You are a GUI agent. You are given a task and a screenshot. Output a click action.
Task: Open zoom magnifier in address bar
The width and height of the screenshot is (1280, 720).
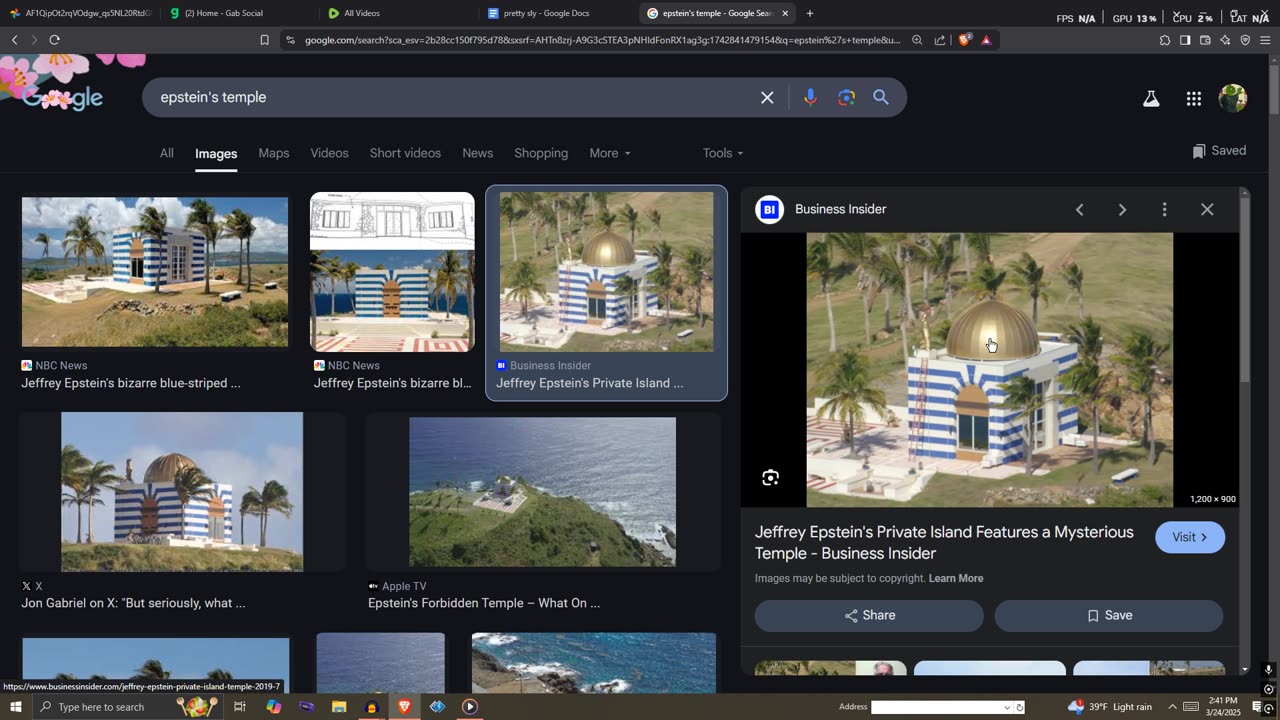click(x=917, y=40)
